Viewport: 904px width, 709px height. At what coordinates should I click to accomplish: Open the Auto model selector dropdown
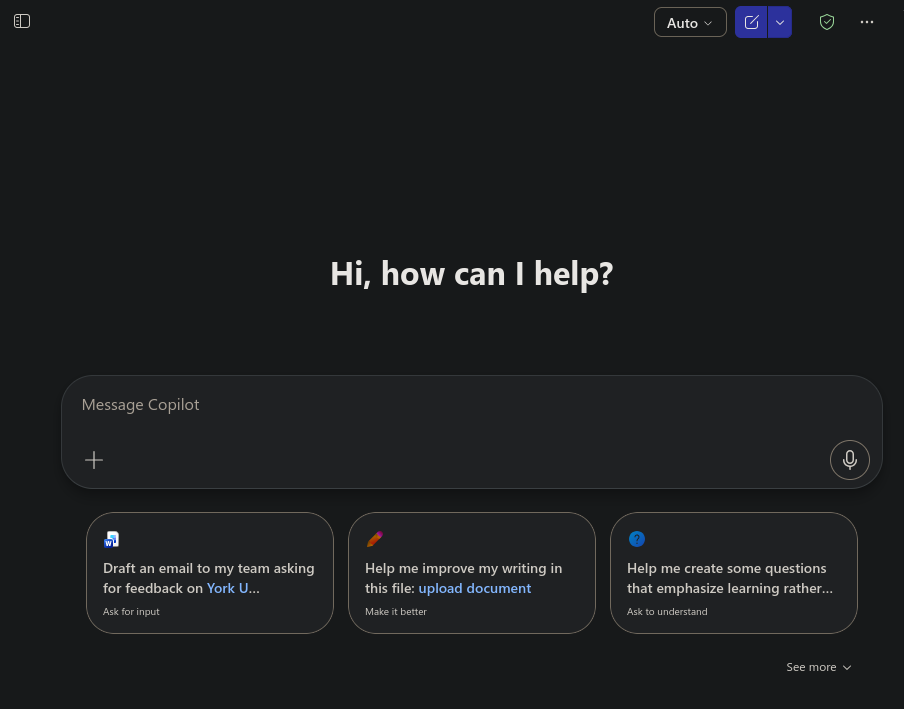click(689, 22)
